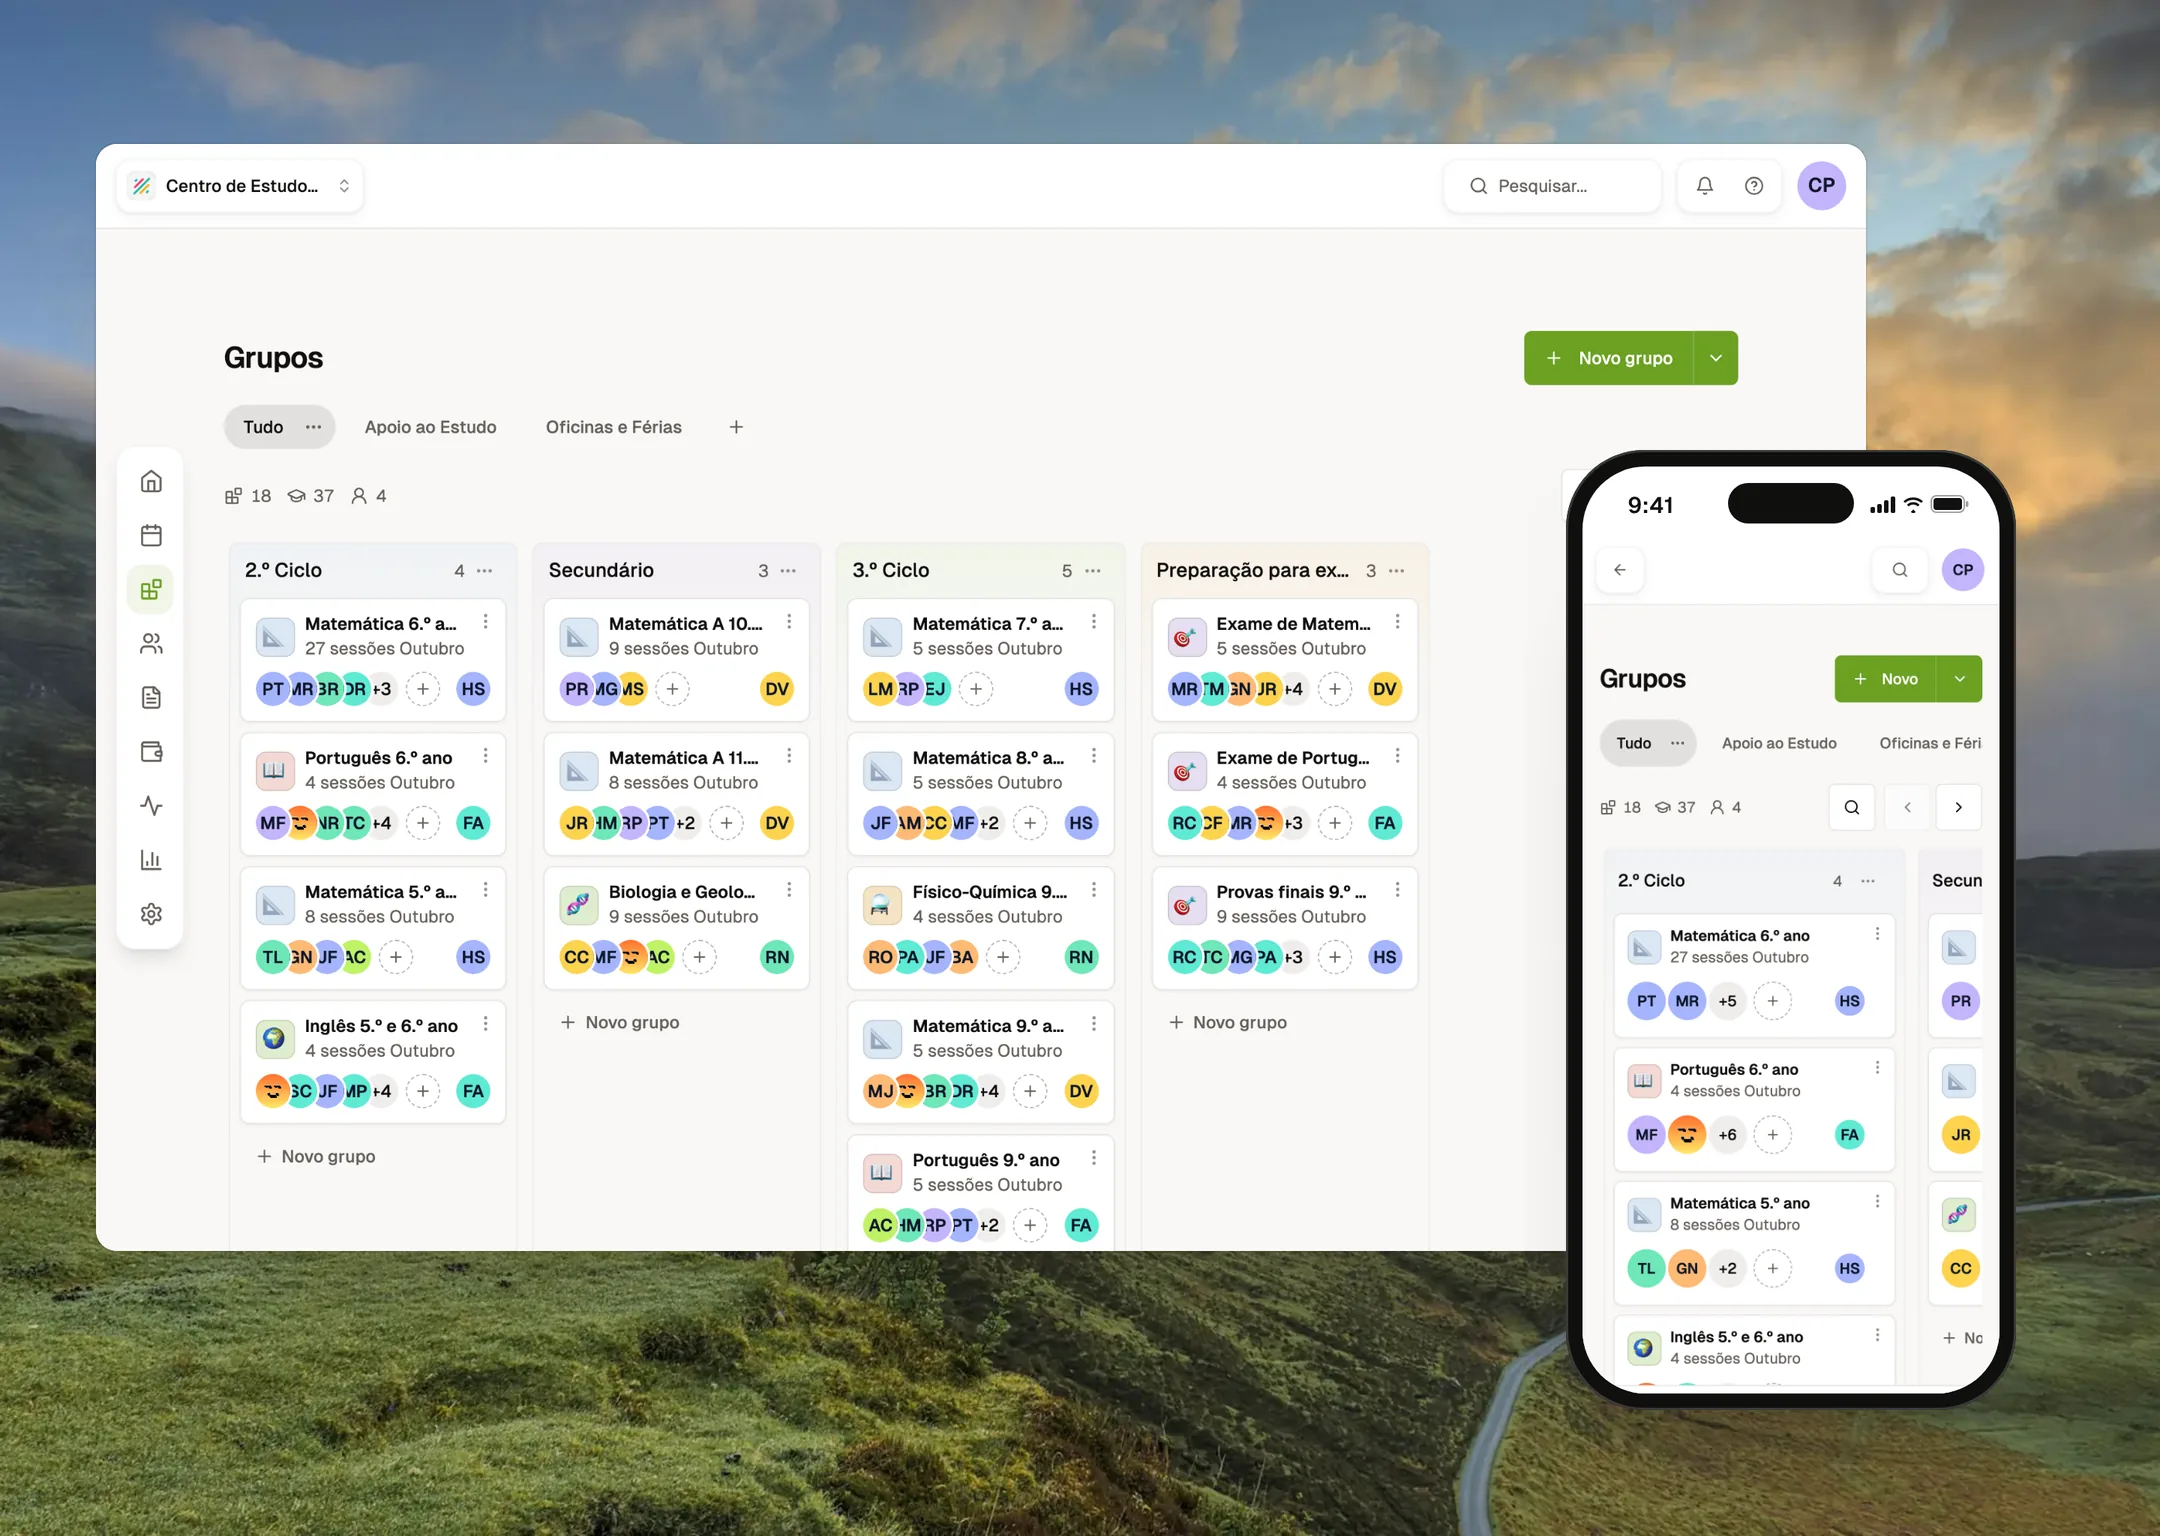
Task: Open options for Português 6.º ano on phone
Action: coord(1877,1067)
